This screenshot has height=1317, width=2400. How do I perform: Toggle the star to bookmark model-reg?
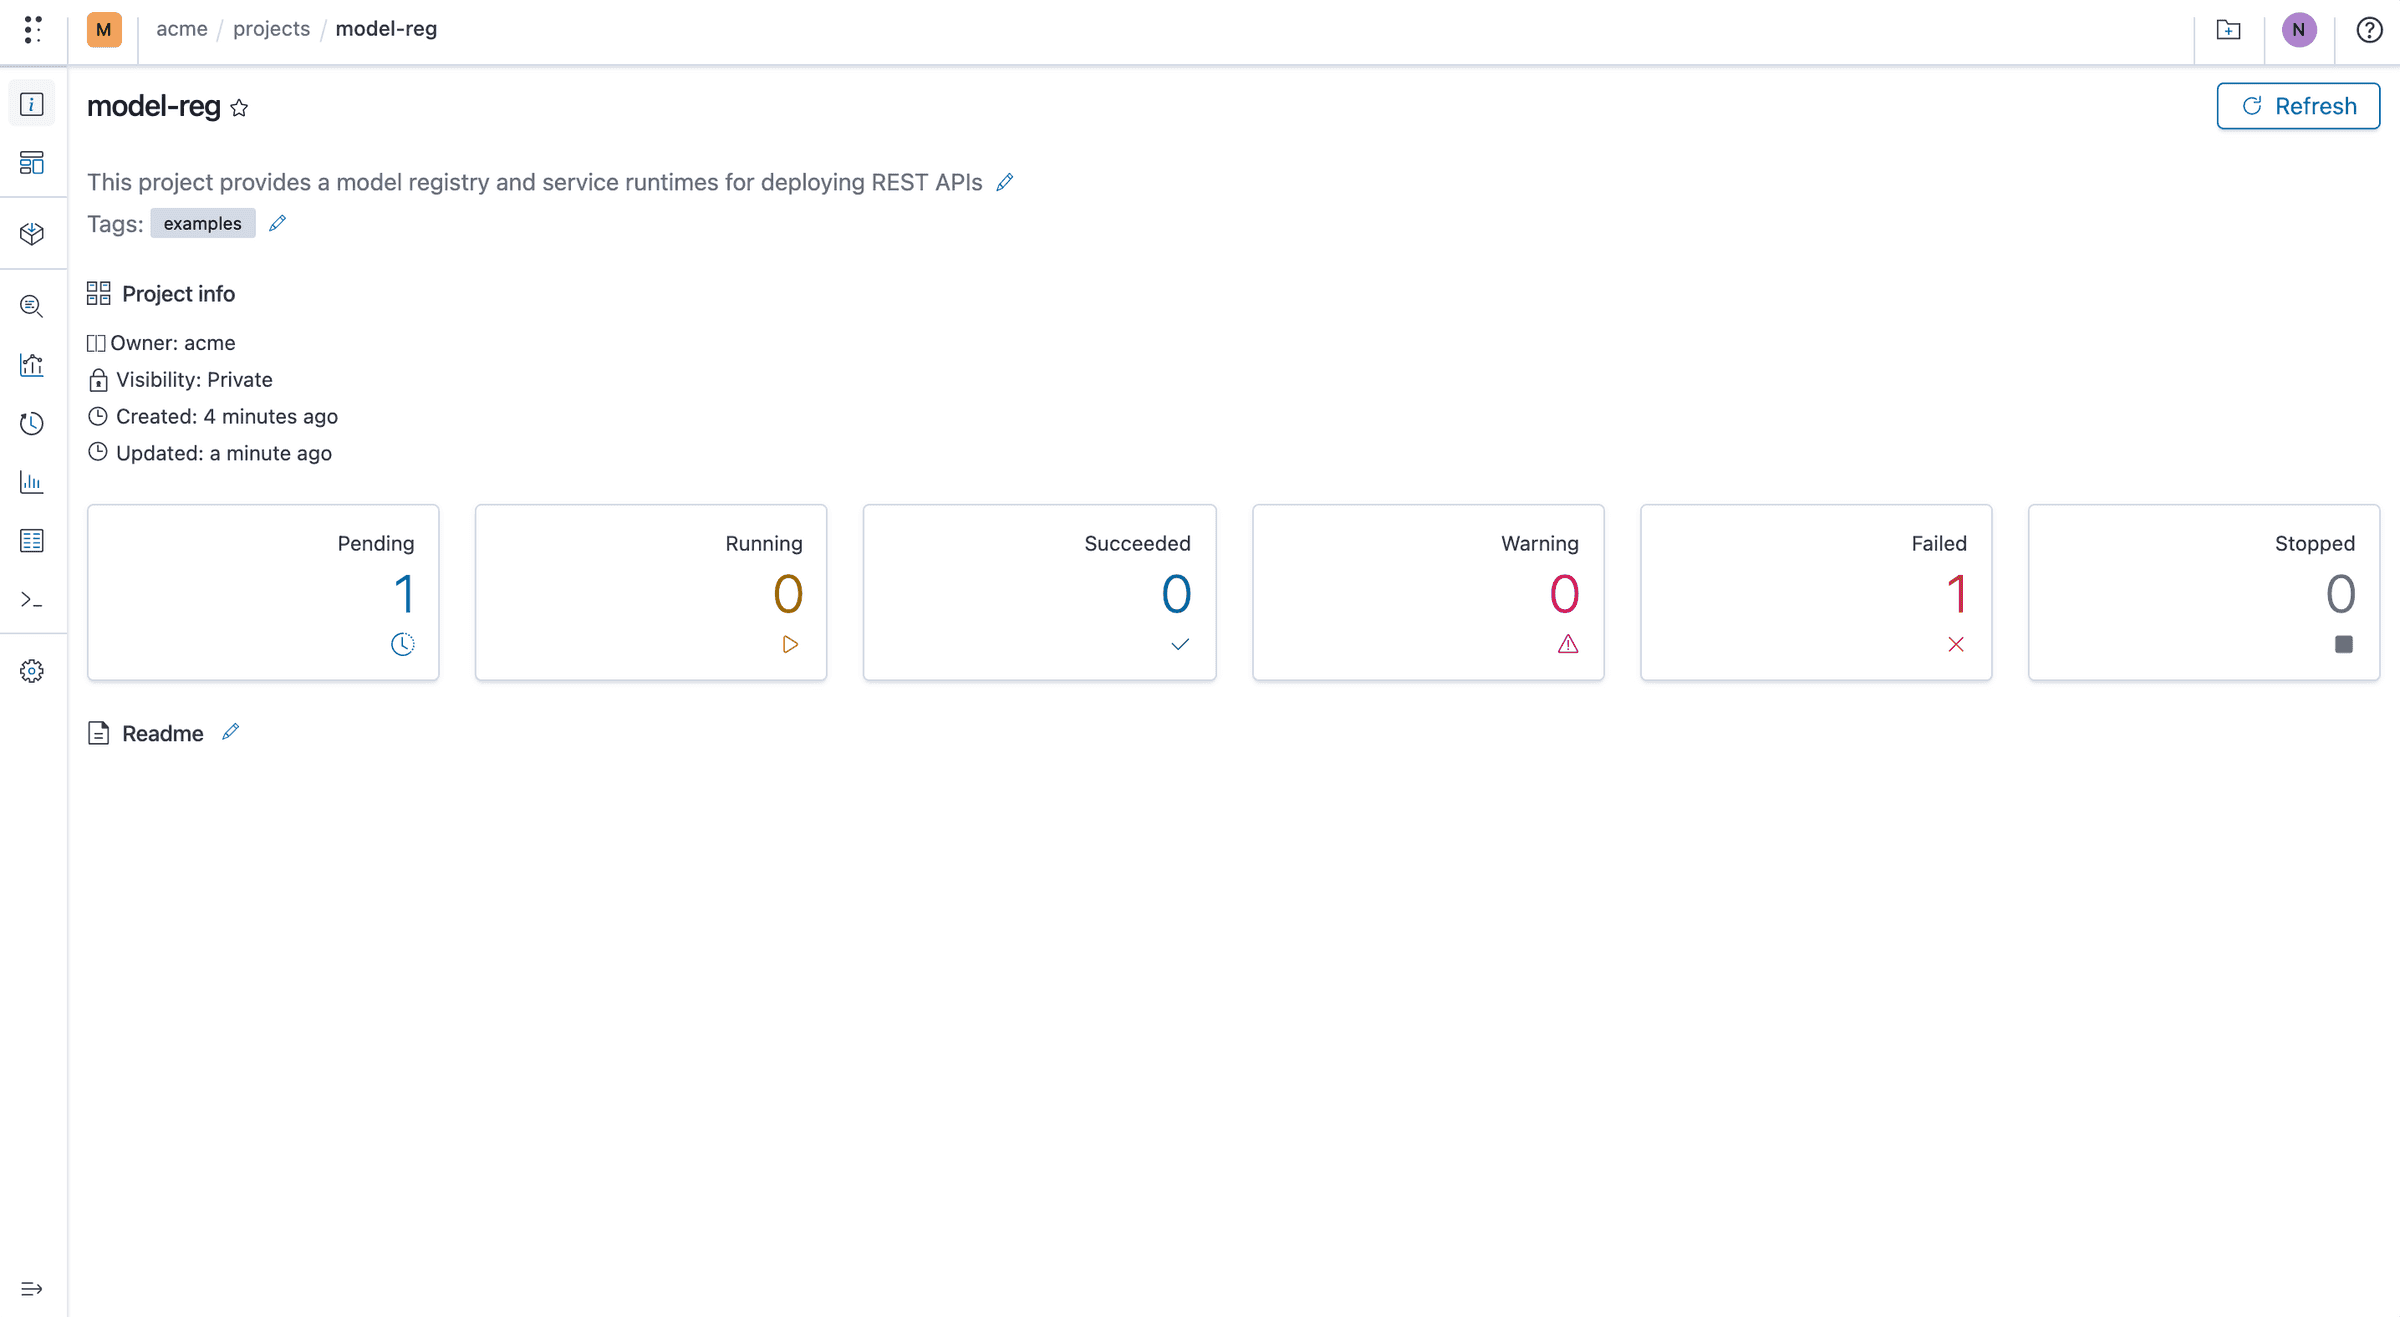pos(240,107)
